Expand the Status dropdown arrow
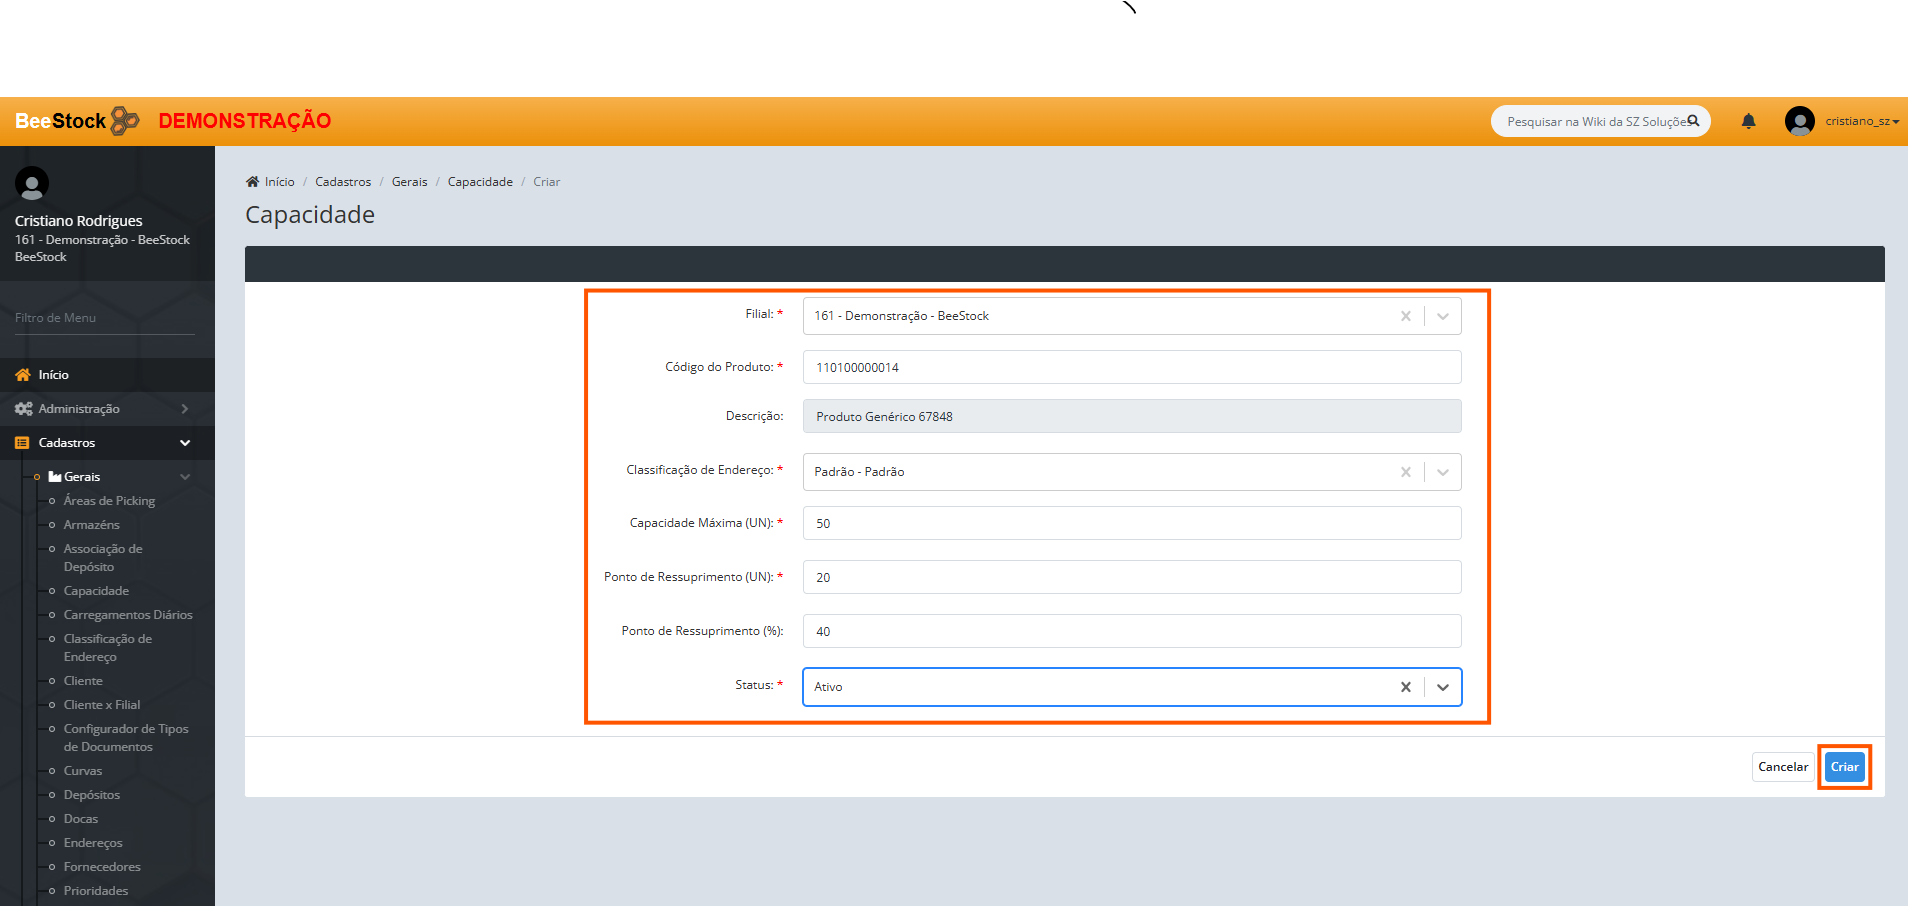The width and height of the screenshot is (1908, 906). tap(1442, 687)
